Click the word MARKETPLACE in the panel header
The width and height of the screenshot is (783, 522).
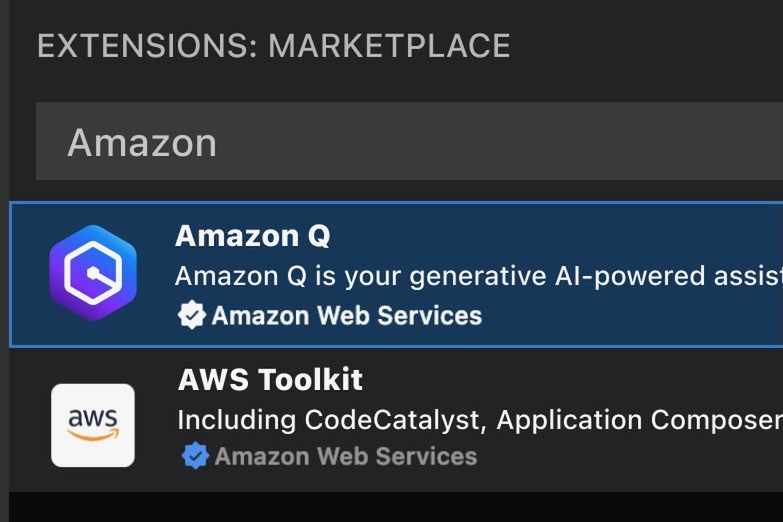pyautogui.click(x=389, y=45)
